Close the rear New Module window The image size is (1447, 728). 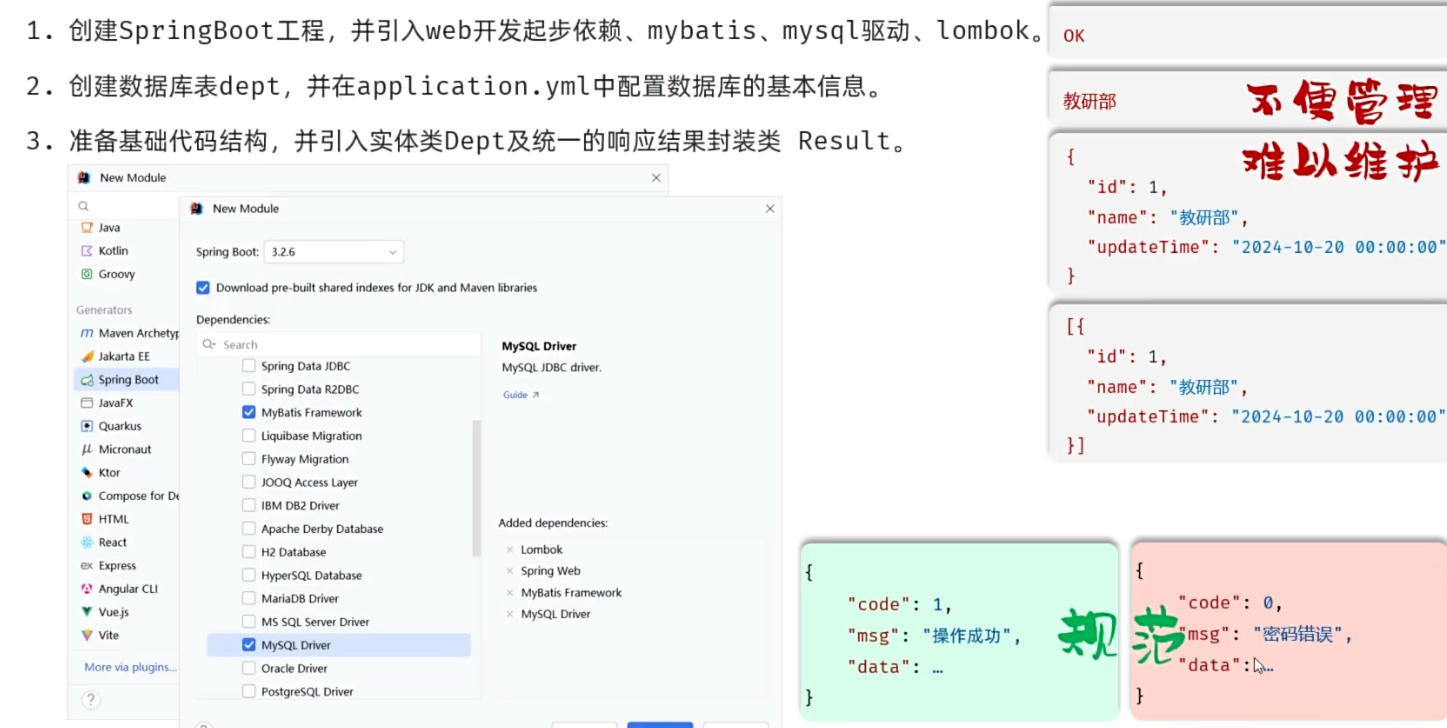click(x=656, y=178)
